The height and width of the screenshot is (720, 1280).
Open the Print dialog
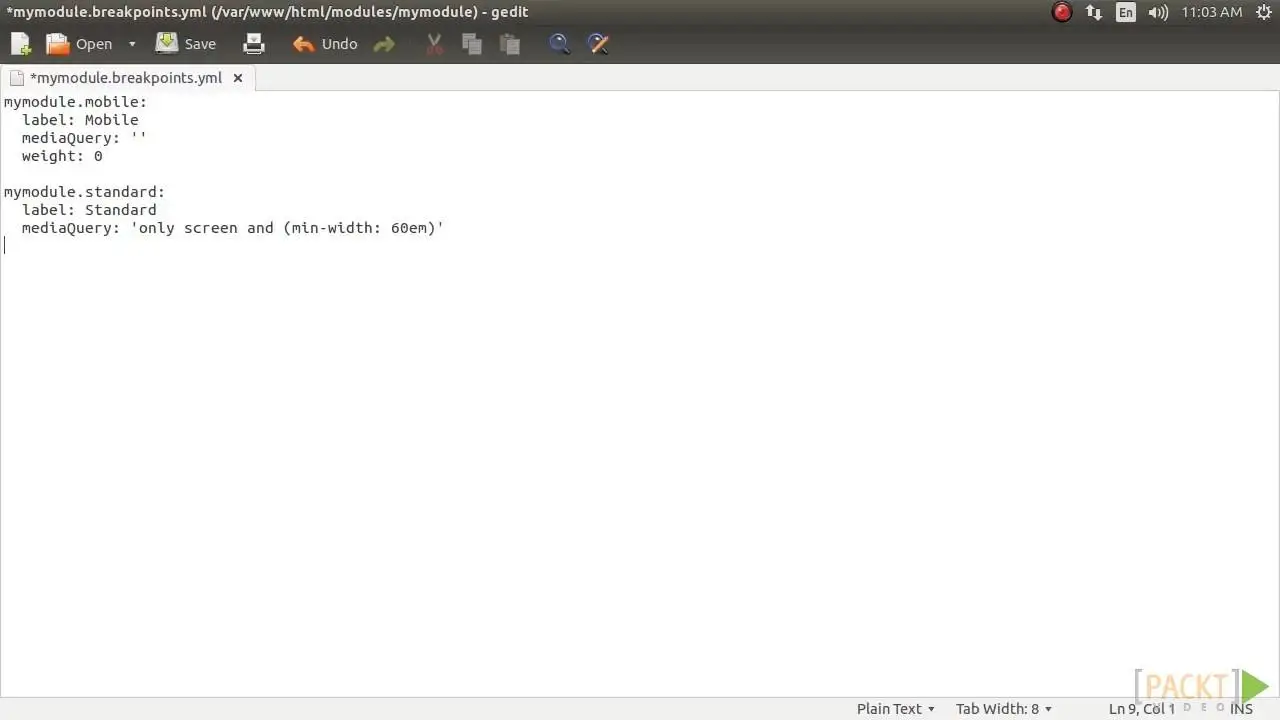253,43
